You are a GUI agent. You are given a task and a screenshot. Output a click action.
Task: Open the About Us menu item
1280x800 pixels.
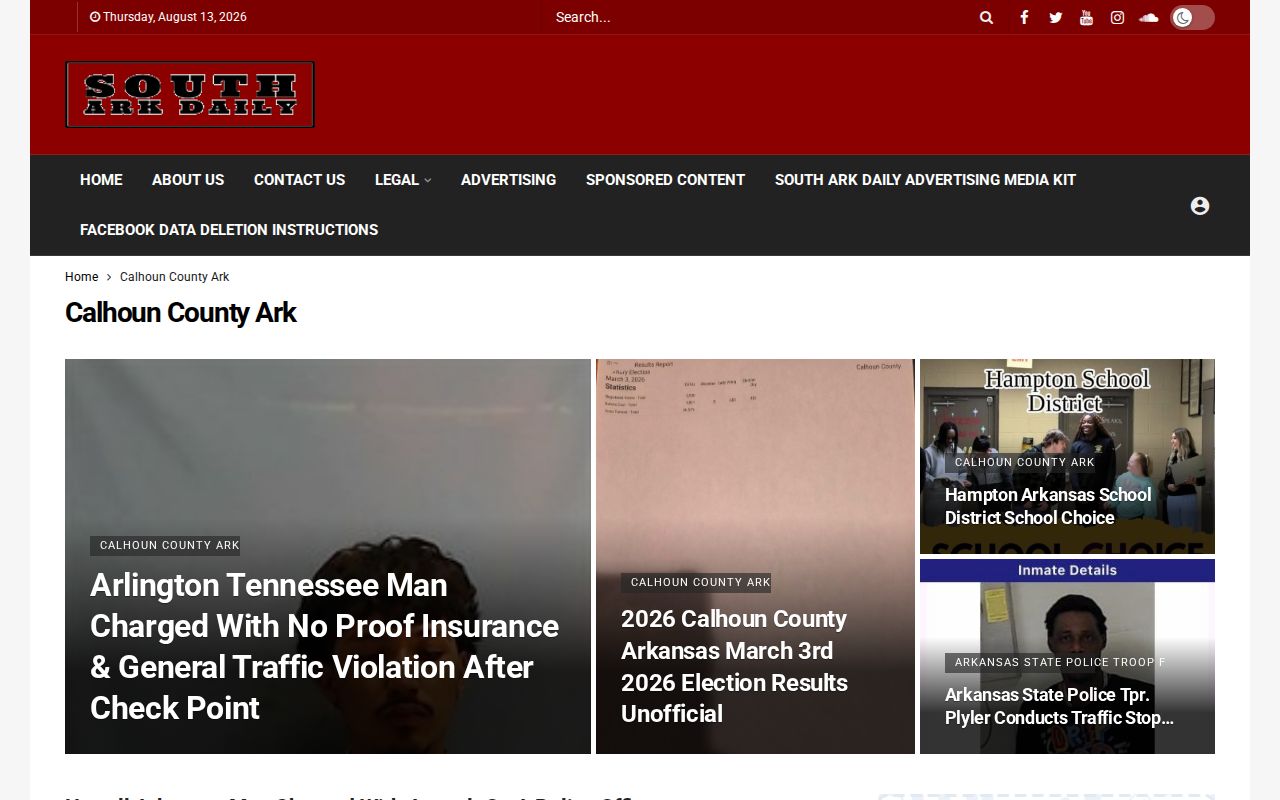click(188, 180)
